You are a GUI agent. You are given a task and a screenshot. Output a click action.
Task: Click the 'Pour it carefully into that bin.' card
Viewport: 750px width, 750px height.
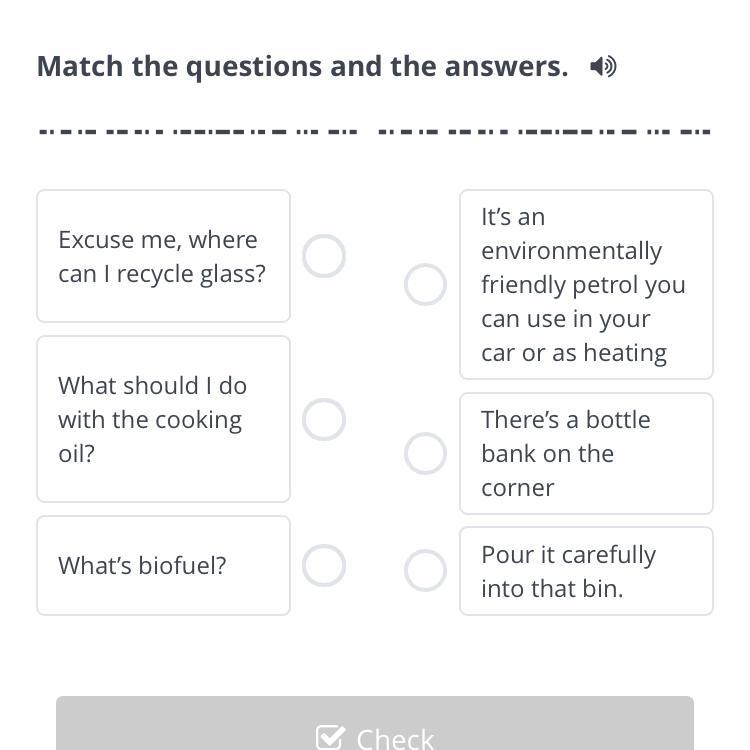585,571
